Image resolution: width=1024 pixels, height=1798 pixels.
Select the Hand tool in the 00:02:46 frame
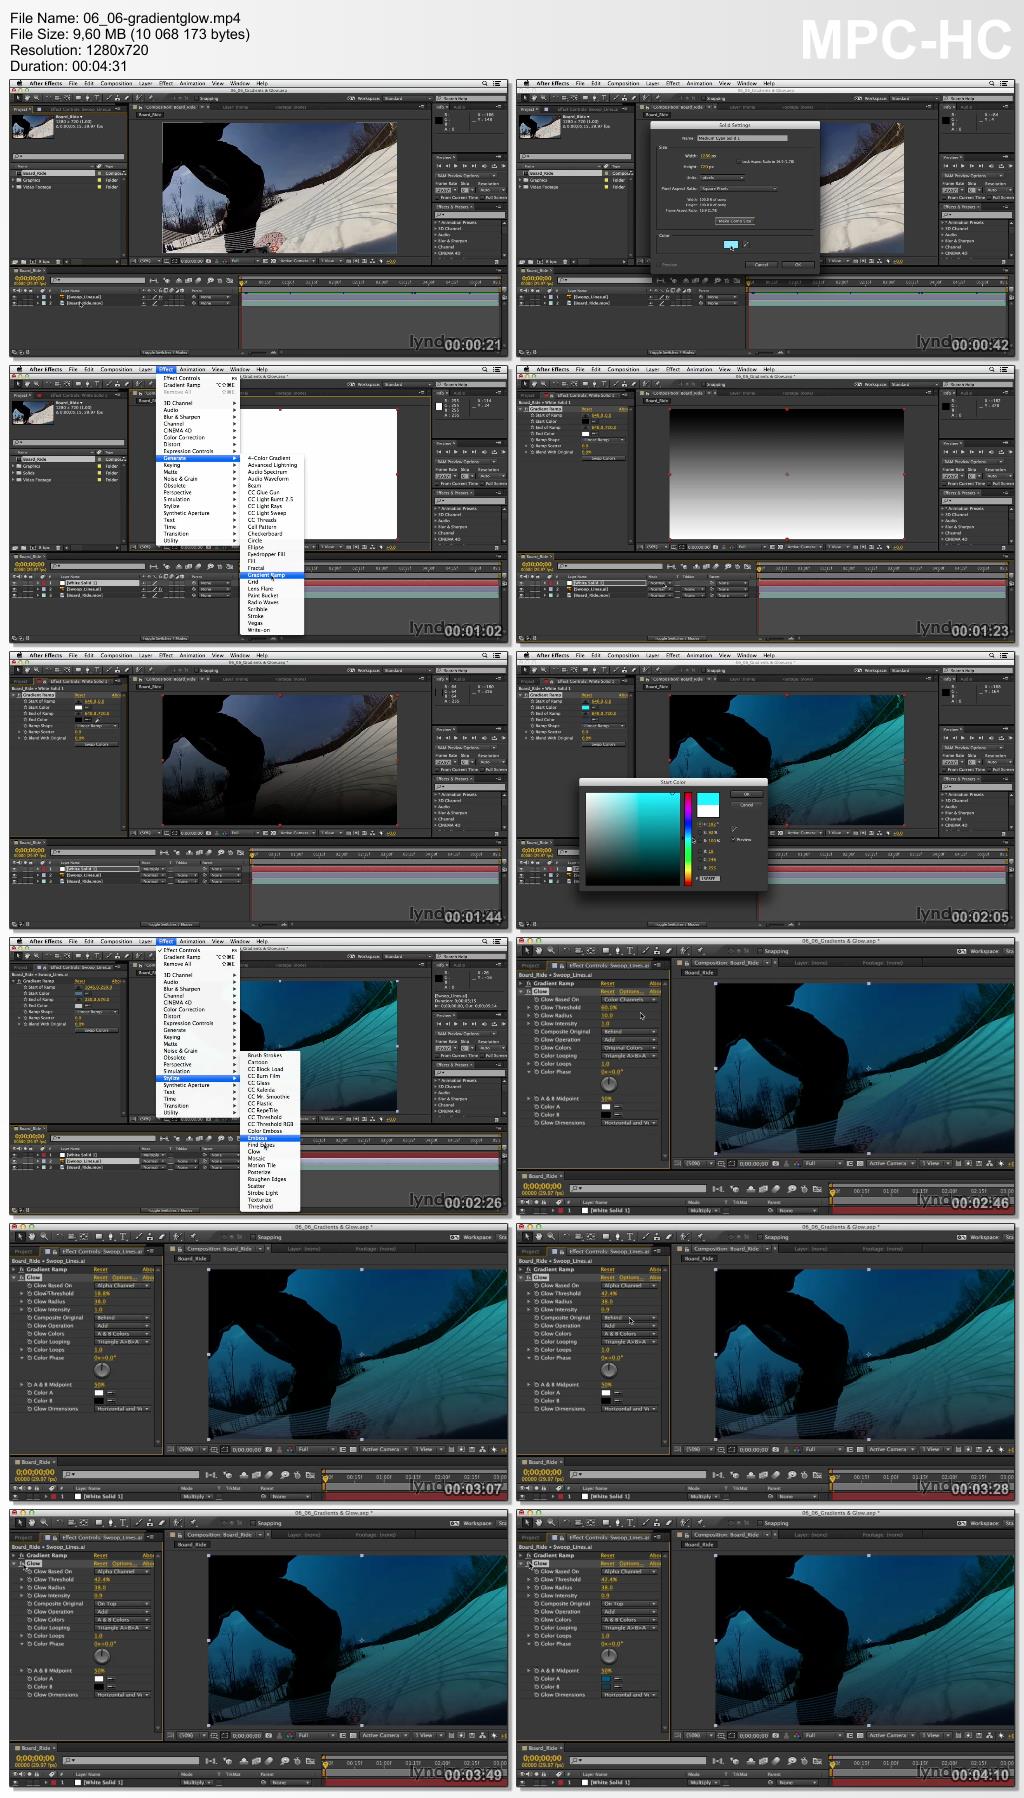539,951
